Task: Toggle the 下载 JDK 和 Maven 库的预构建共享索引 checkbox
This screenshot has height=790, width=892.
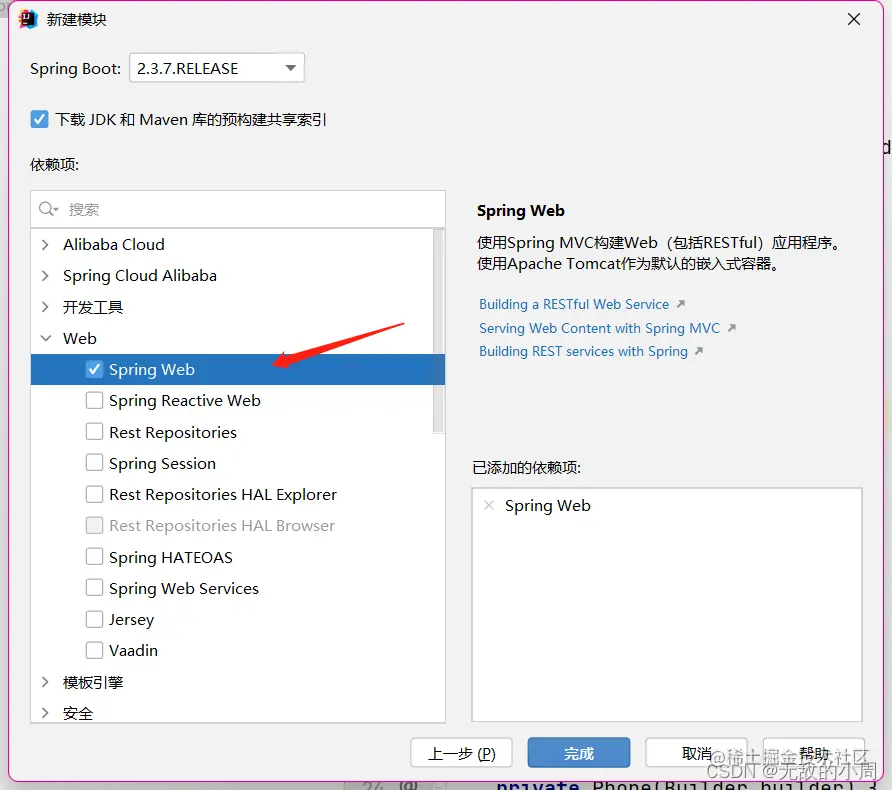Action: coord(39,119)
